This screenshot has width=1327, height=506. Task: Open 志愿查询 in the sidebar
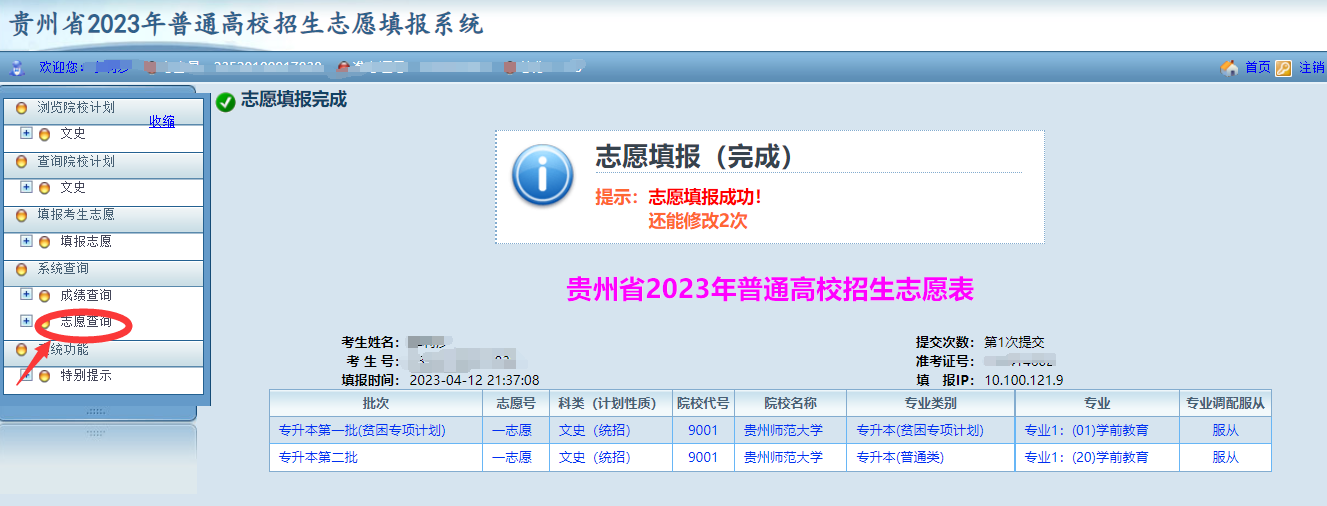tap(86, 322)
